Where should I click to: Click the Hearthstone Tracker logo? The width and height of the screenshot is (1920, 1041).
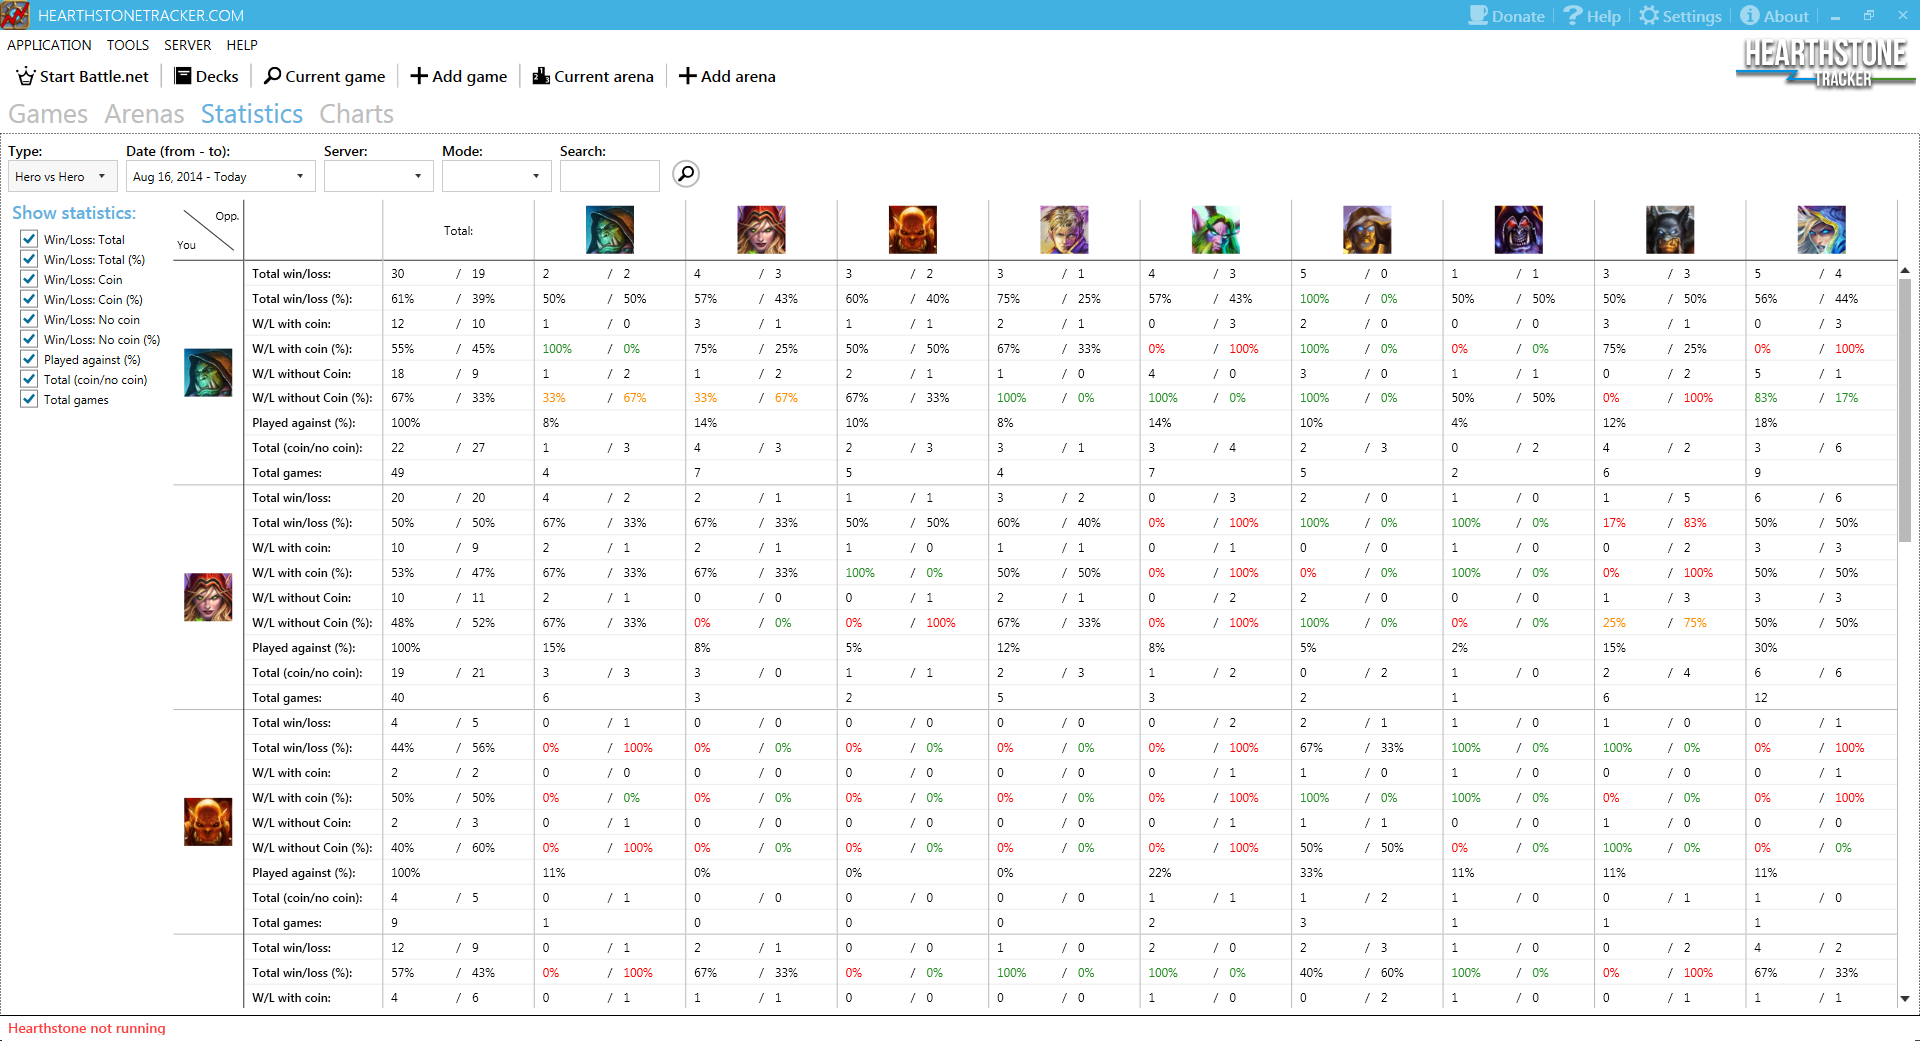click(x=1824, y=63)
